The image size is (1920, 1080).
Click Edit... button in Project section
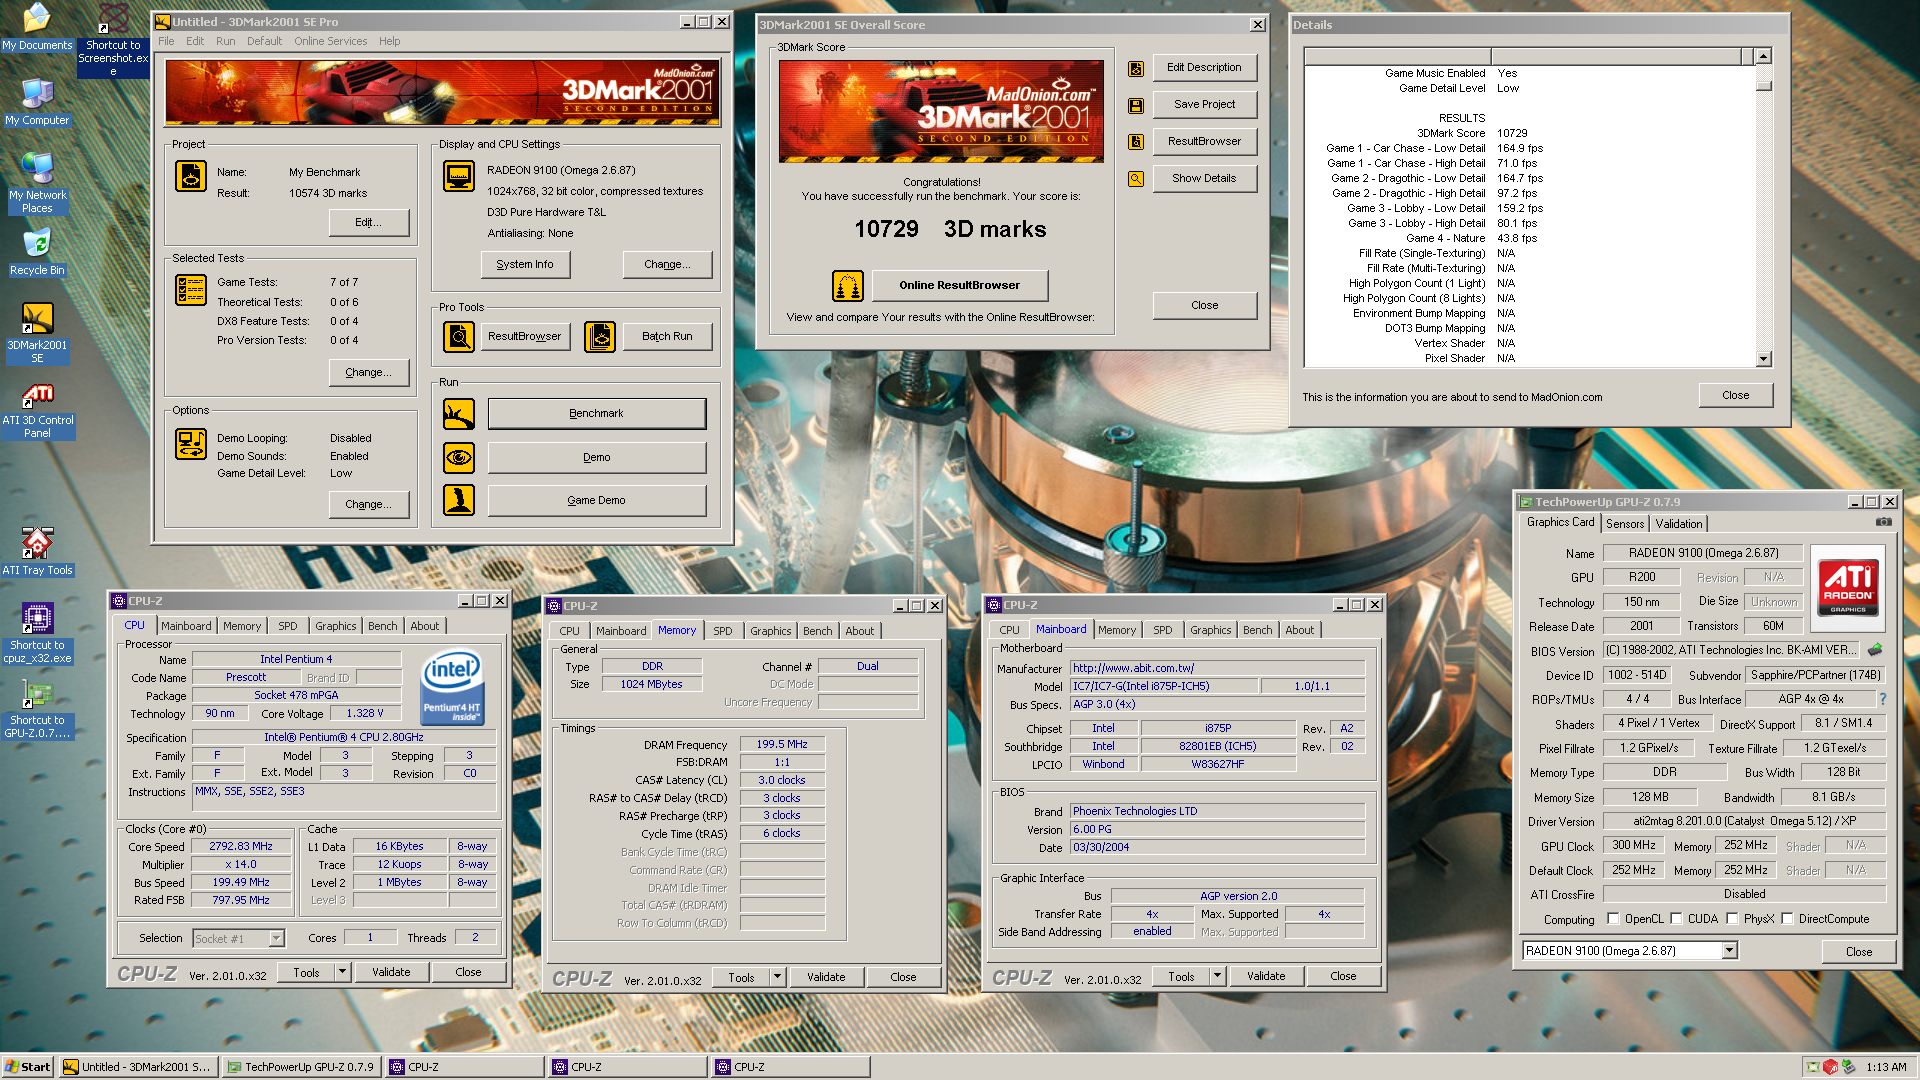(368, 222)
